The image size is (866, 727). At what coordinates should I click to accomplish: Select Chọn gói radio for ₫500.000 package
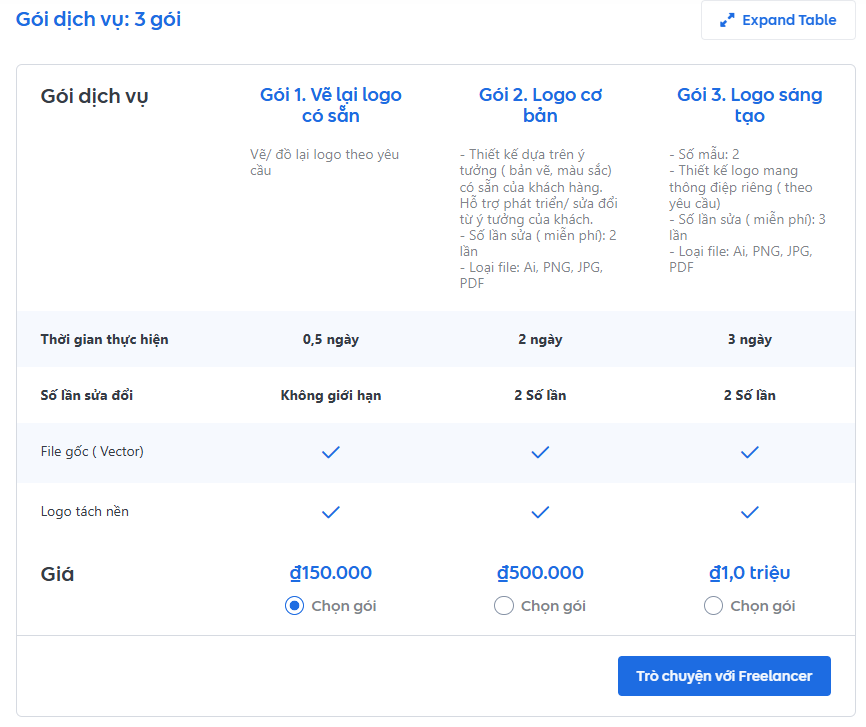click(504, 606)
